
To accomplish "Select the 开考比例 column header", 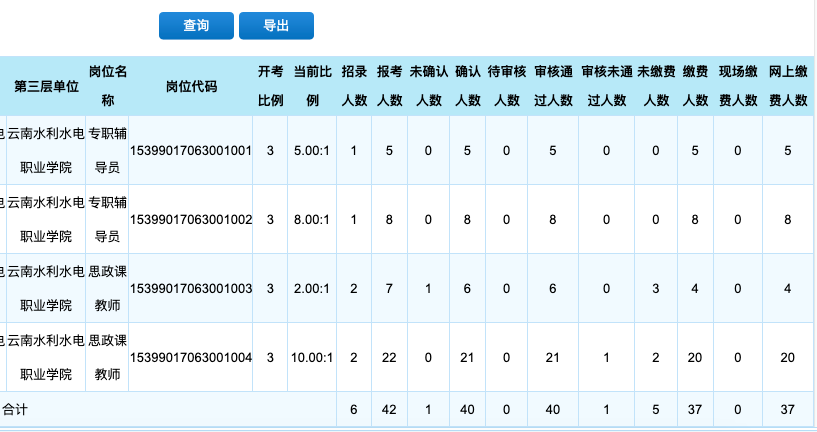I will 270,86.
